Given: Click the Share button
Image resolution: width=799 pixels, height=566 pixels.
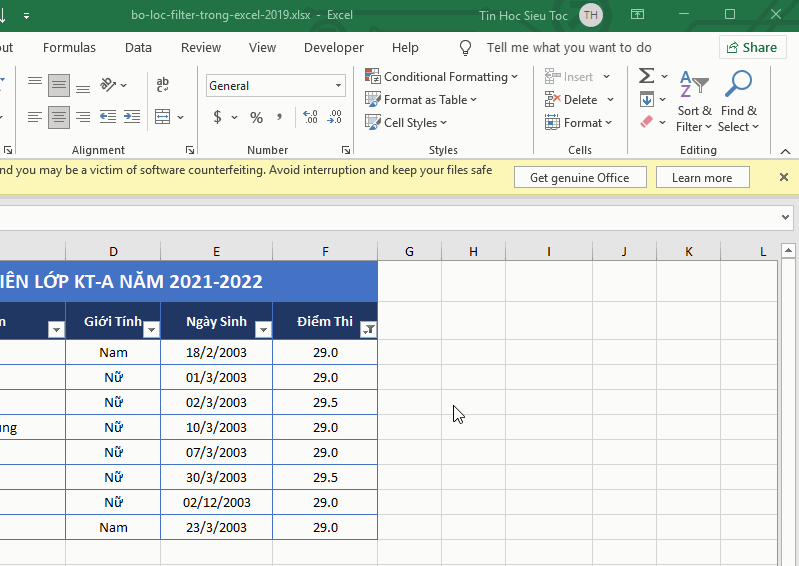Looking at the screenshot, I should [x=752, y=47].
